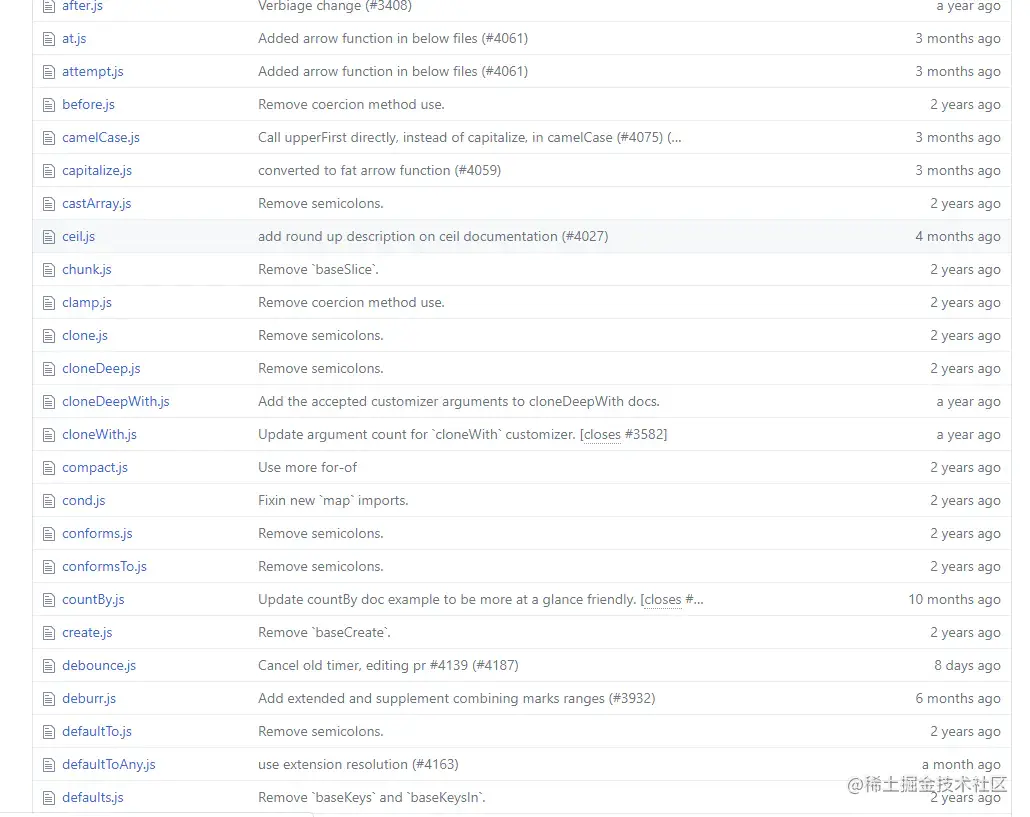Open the at.js file
1030x817 pixels.
74,39
